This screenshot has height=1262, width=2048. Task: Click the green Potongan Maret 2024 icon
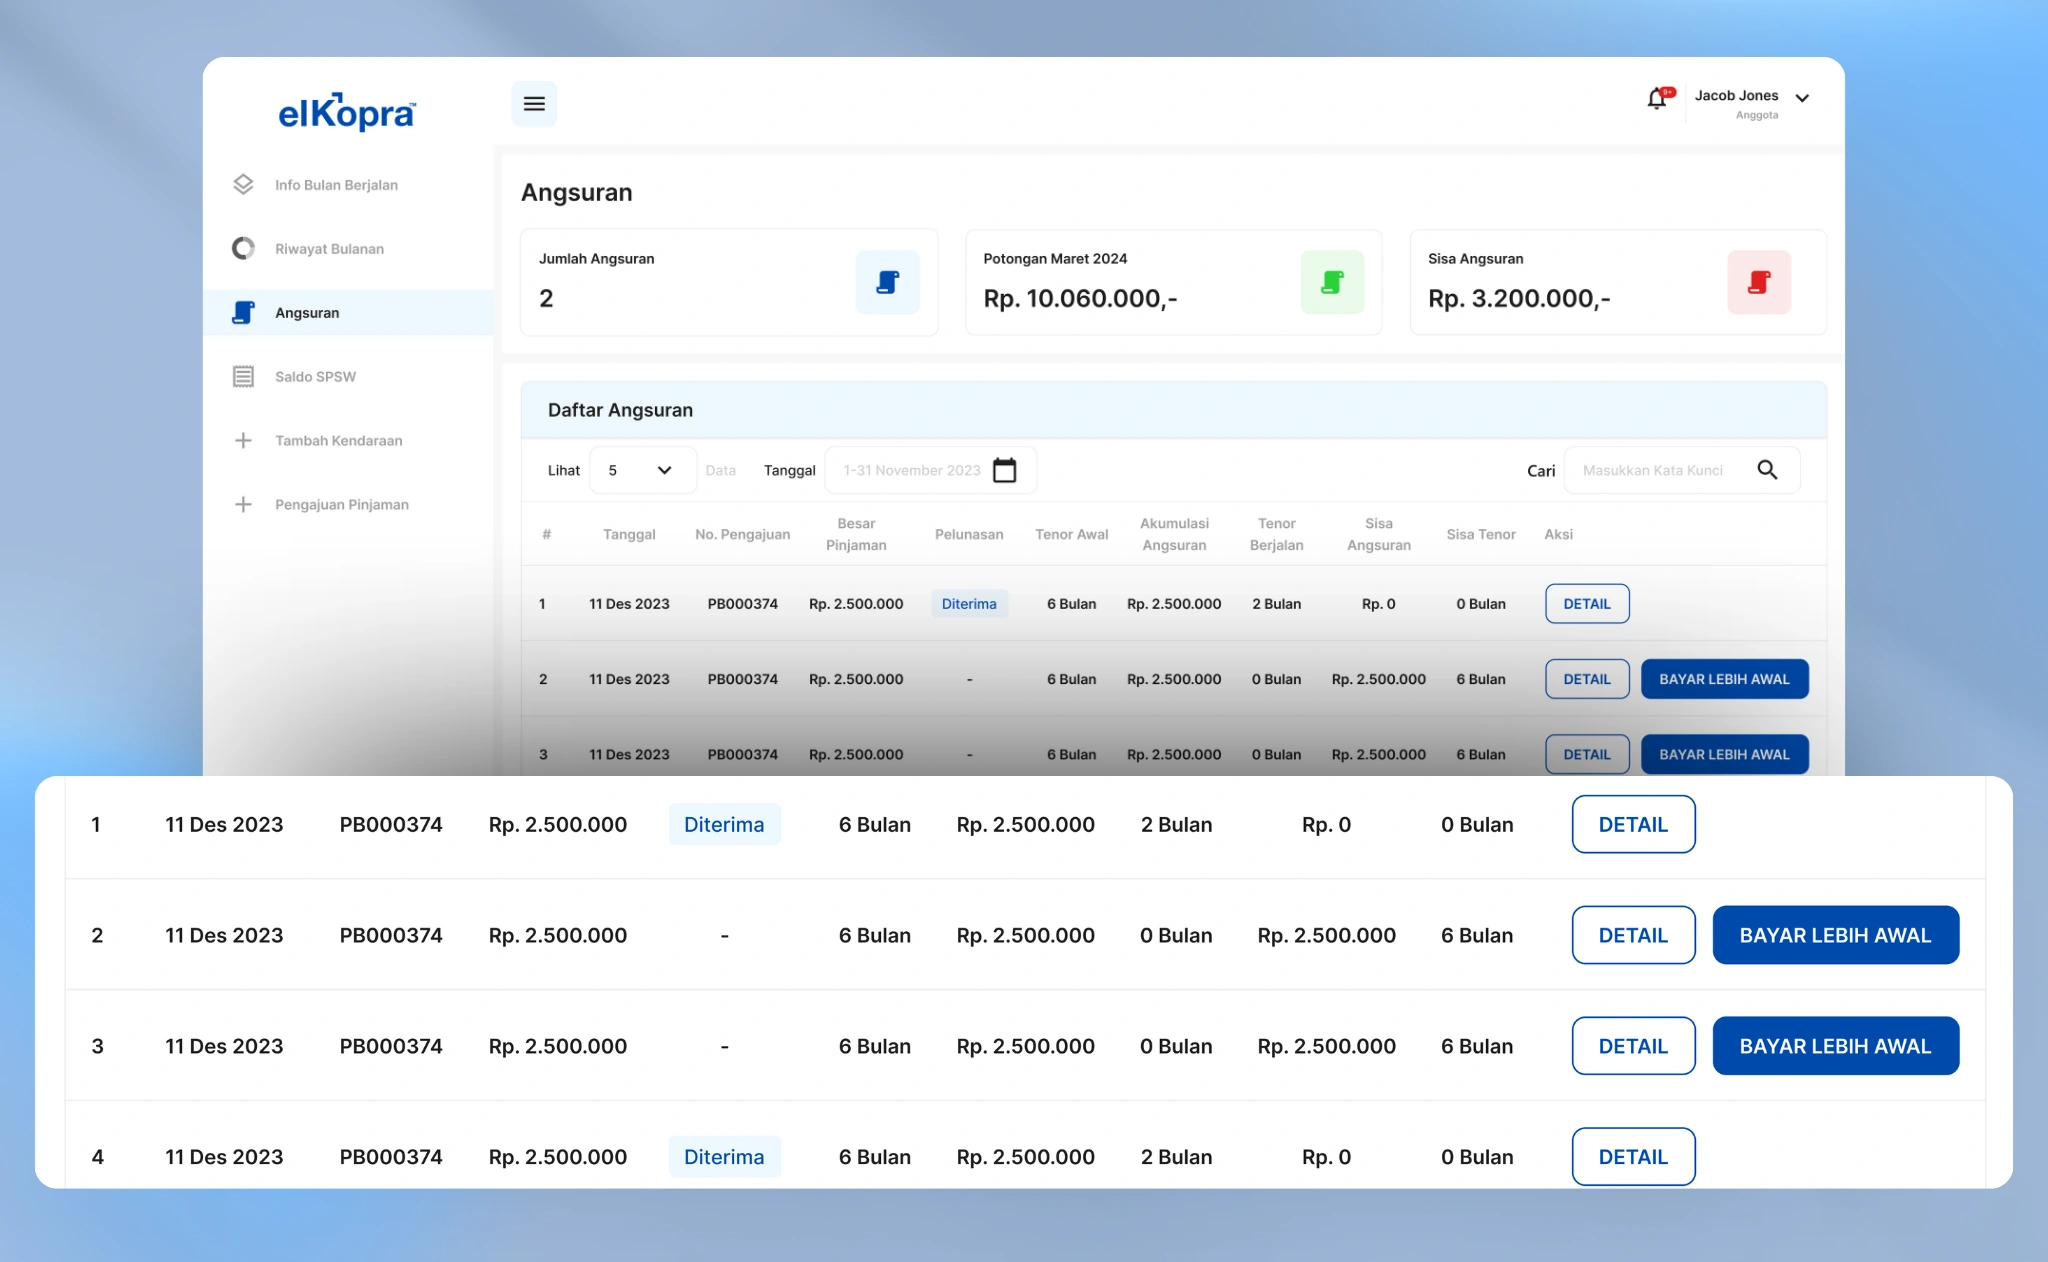pyautogui.click(x=1332, y=282)
